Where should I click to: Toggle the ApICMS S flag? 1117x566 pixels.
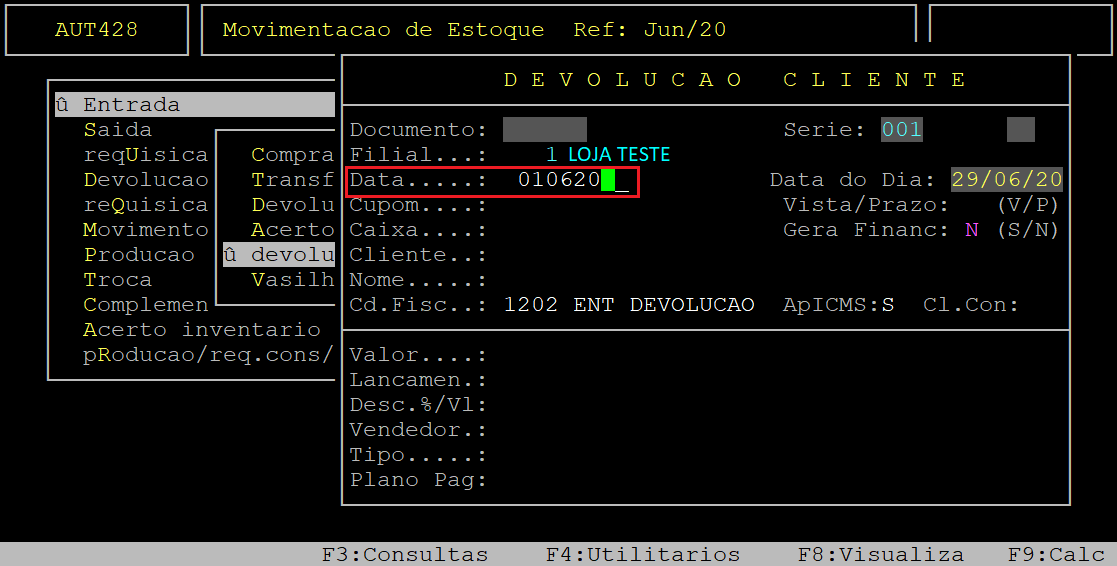tap(887, 305)
